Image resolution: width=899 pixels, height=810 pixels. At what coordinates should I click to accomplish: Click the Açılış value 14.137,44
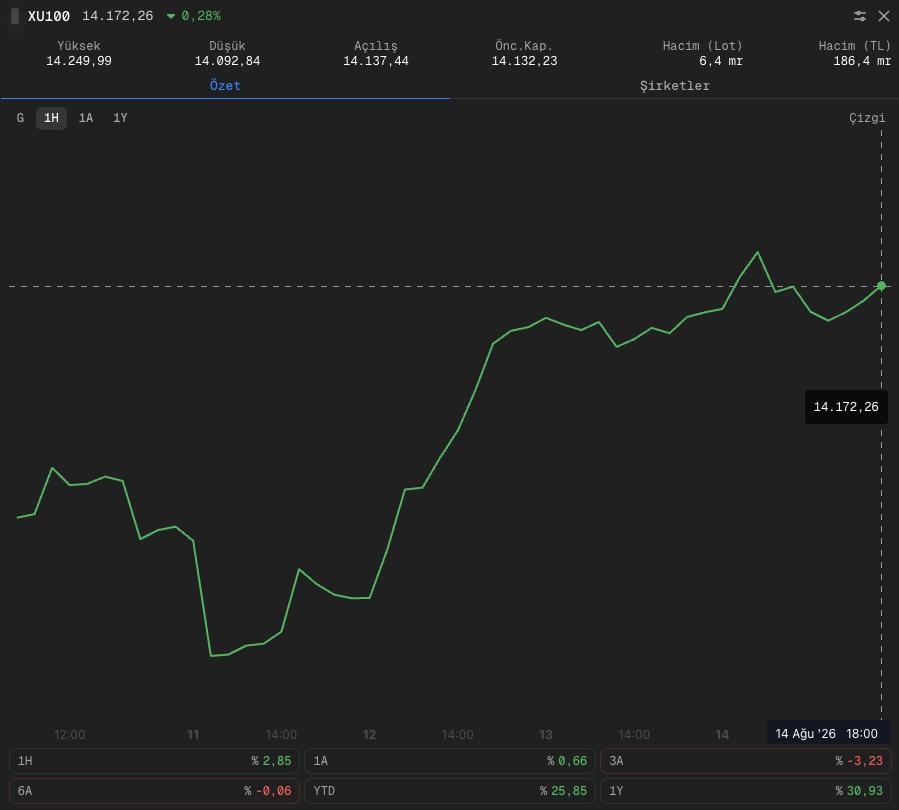click(376, 61)
